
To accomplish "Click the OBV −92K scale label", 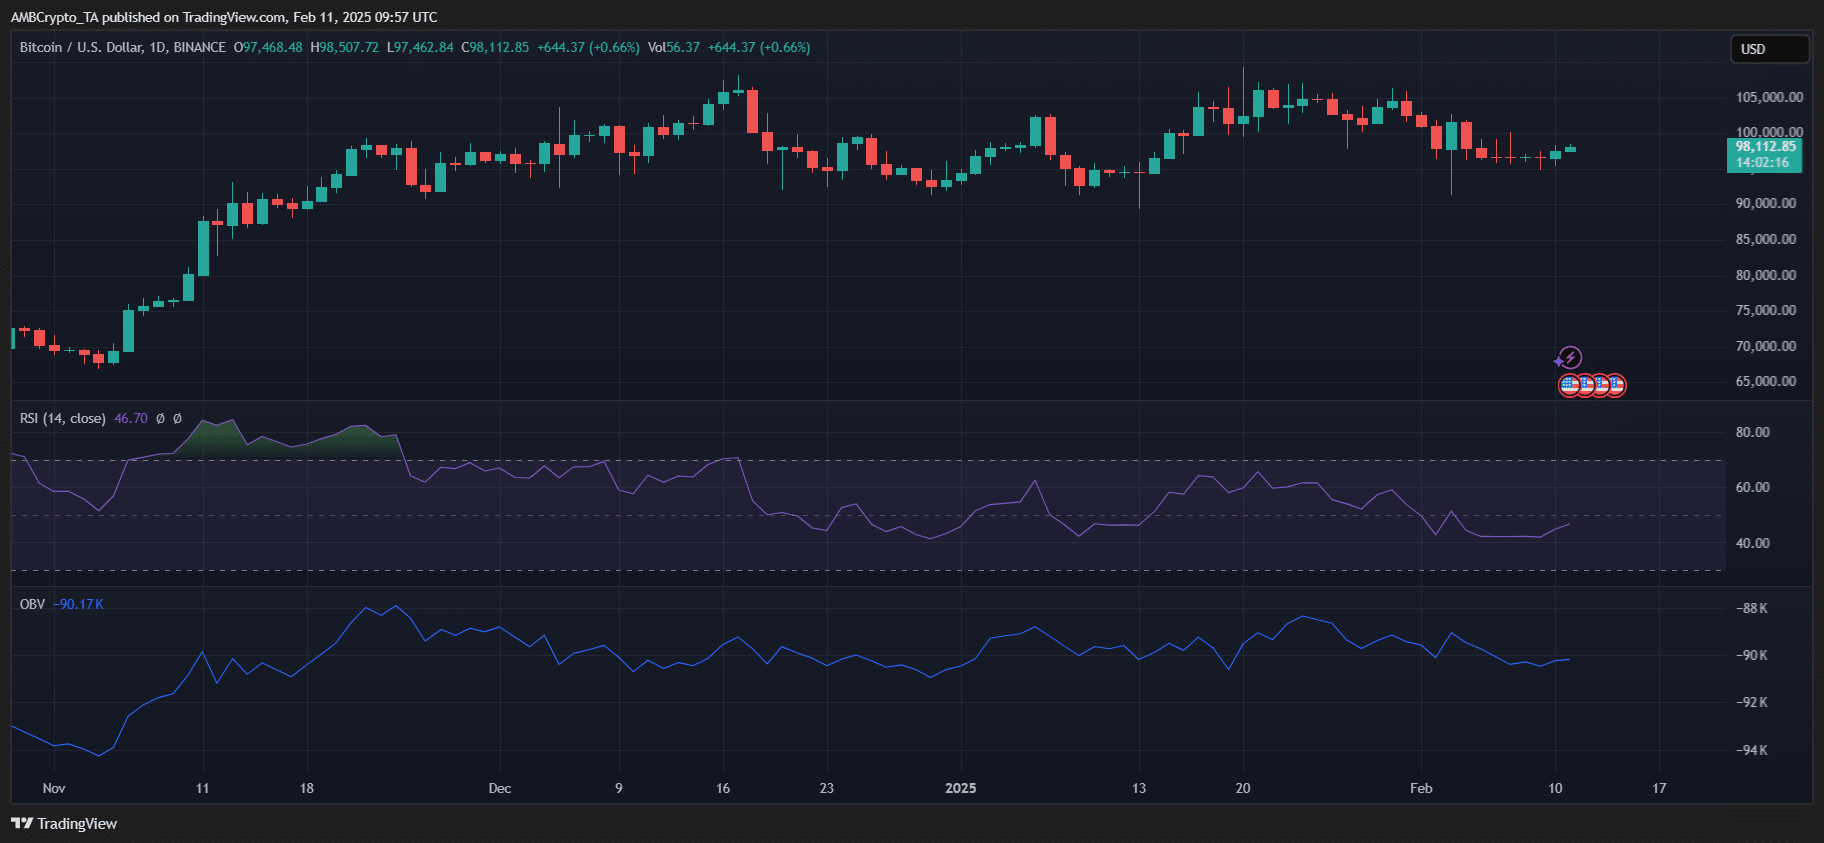I will click(x=1751, y=702).
